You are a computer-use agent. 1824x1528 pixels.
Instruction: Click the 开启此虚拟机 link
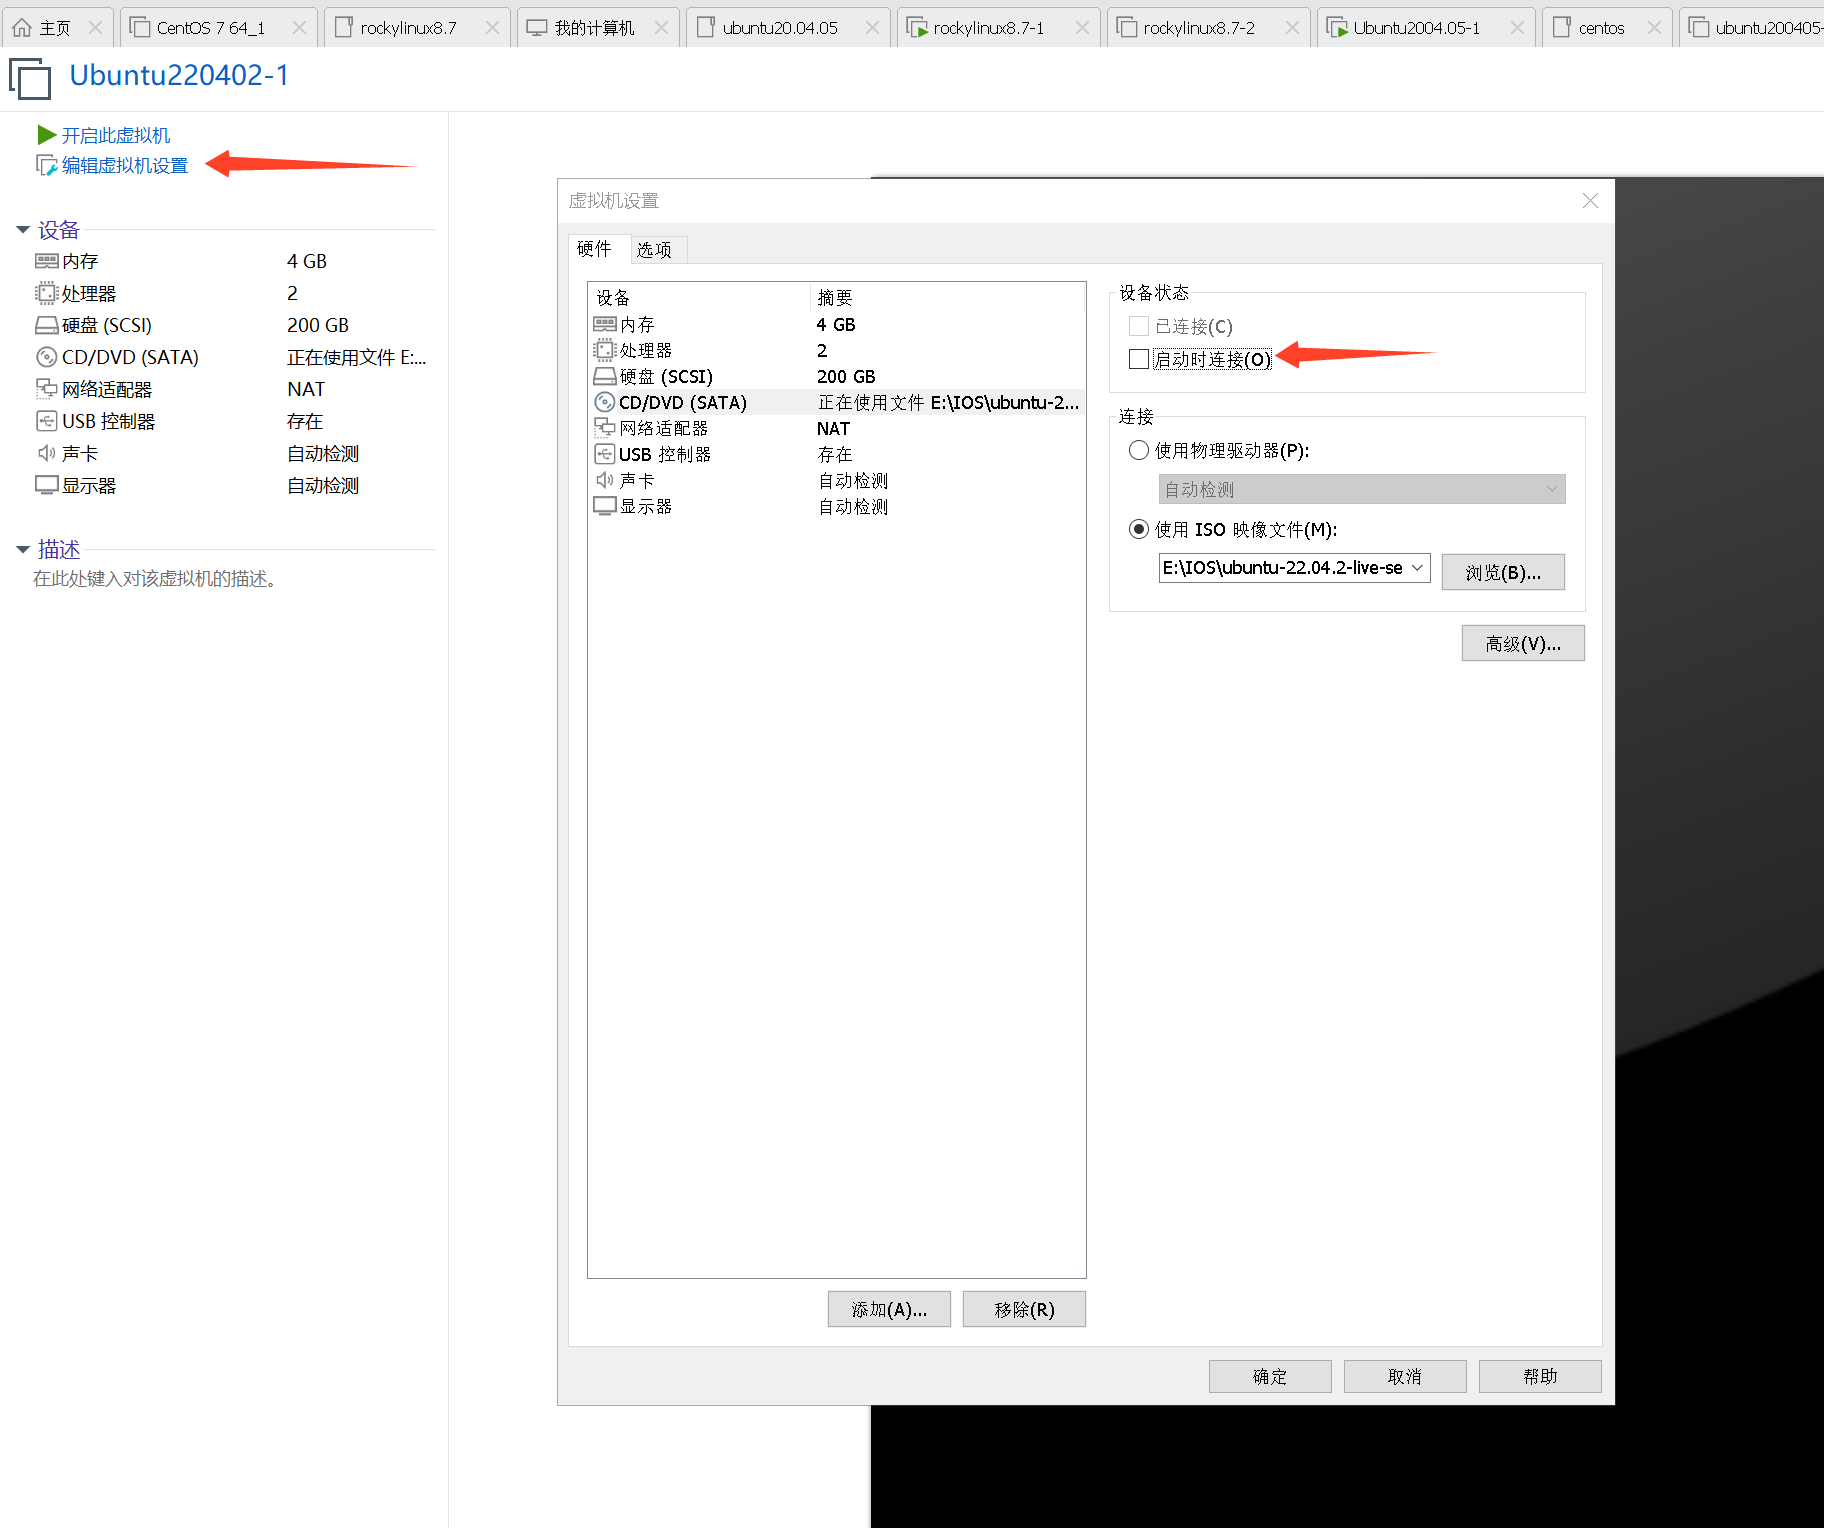(x=116, y=135)
